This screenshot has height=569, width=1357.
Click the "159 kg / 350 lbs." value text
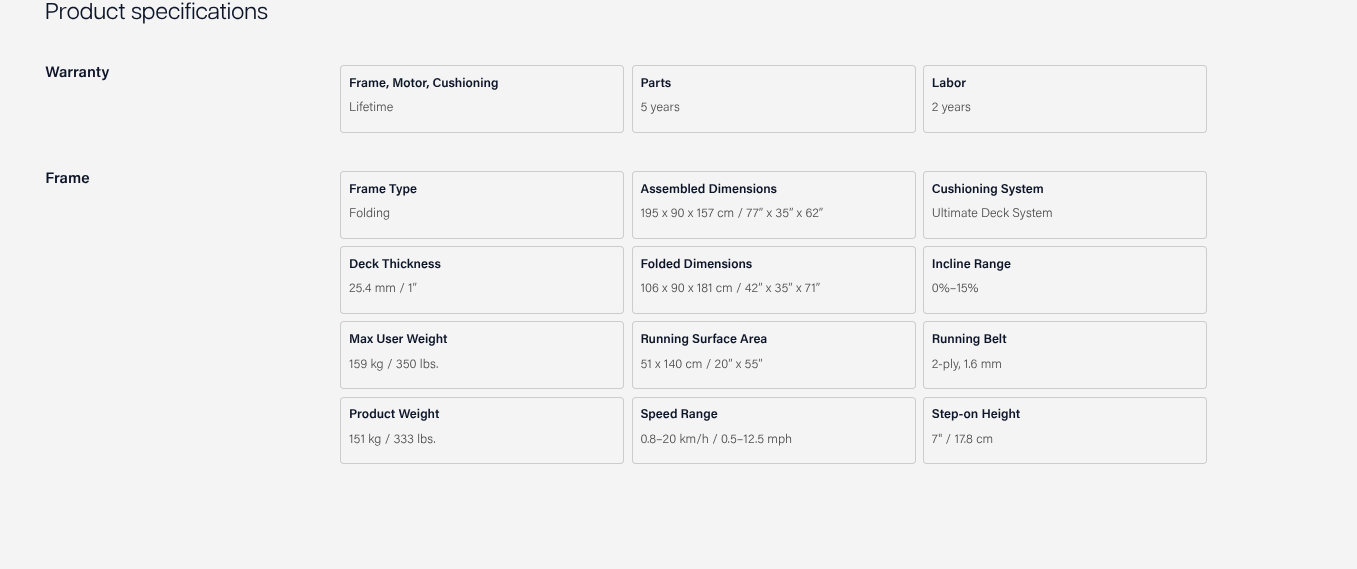pos(393,364)
